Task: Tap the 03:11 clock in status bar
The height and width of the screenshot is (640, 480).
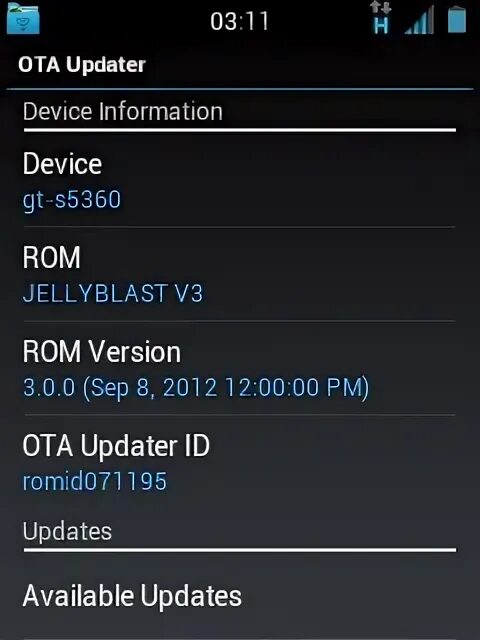Action: (240, 21)
